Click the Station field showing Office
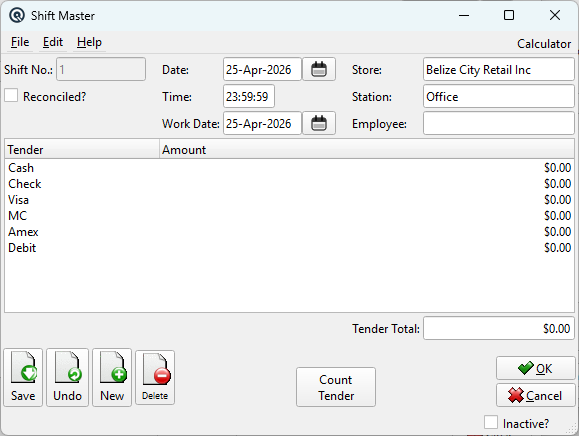This screenshot has width=579, height=436. (x=499, y=96)
